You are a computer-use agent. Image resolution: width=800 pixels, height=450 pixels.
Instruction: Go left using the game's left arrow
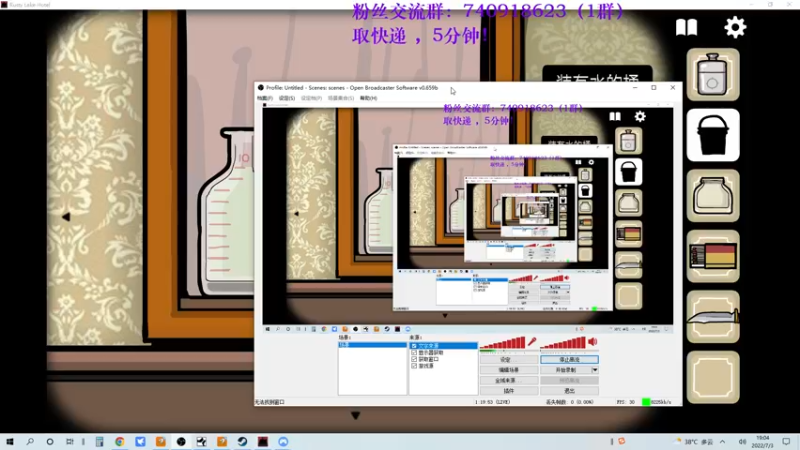[x=66, y=217]
